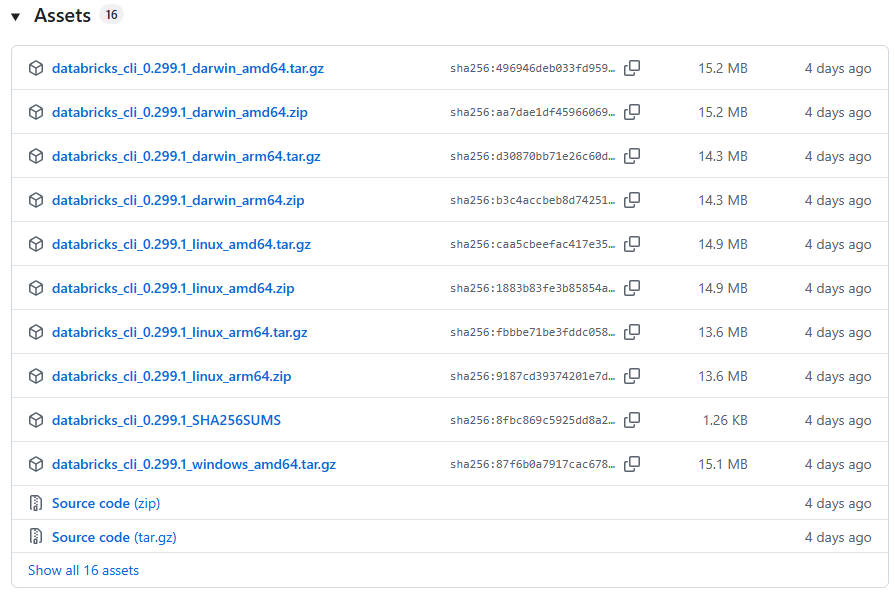The width and height of the screenshot is (895, 598).
Task: Click Show all 16 assets
Action: coord(83,570)
